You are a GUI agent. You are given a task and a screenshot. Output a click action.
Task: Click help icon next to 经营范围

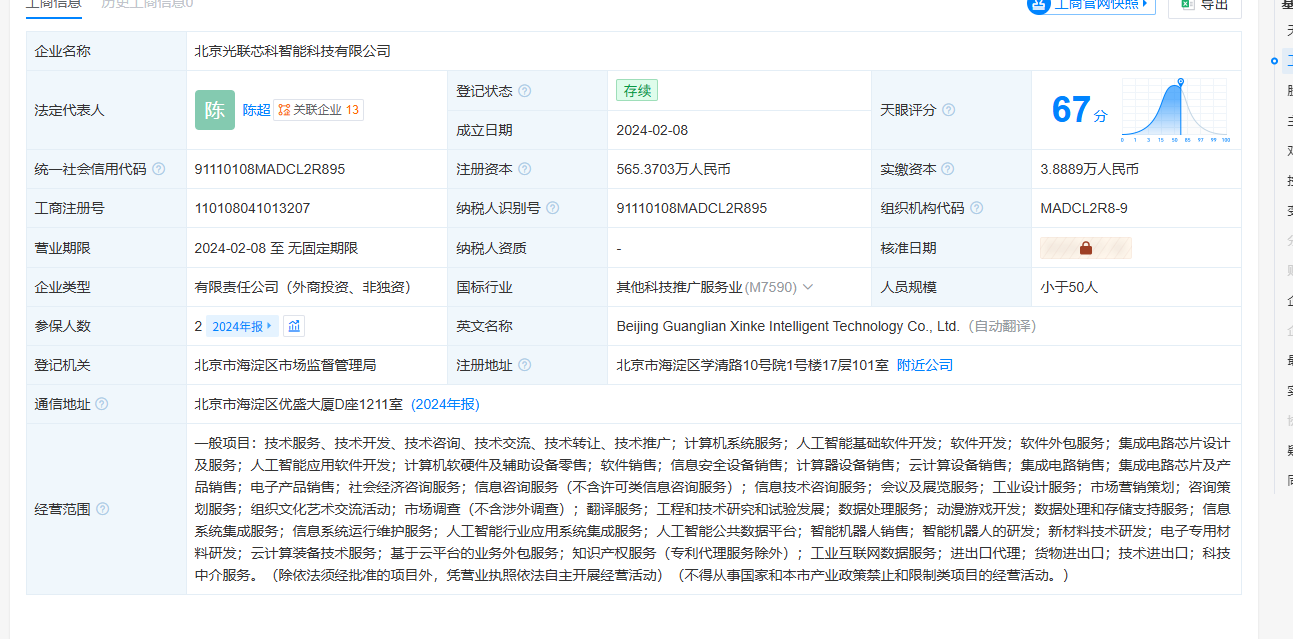[x=102, y=509]
